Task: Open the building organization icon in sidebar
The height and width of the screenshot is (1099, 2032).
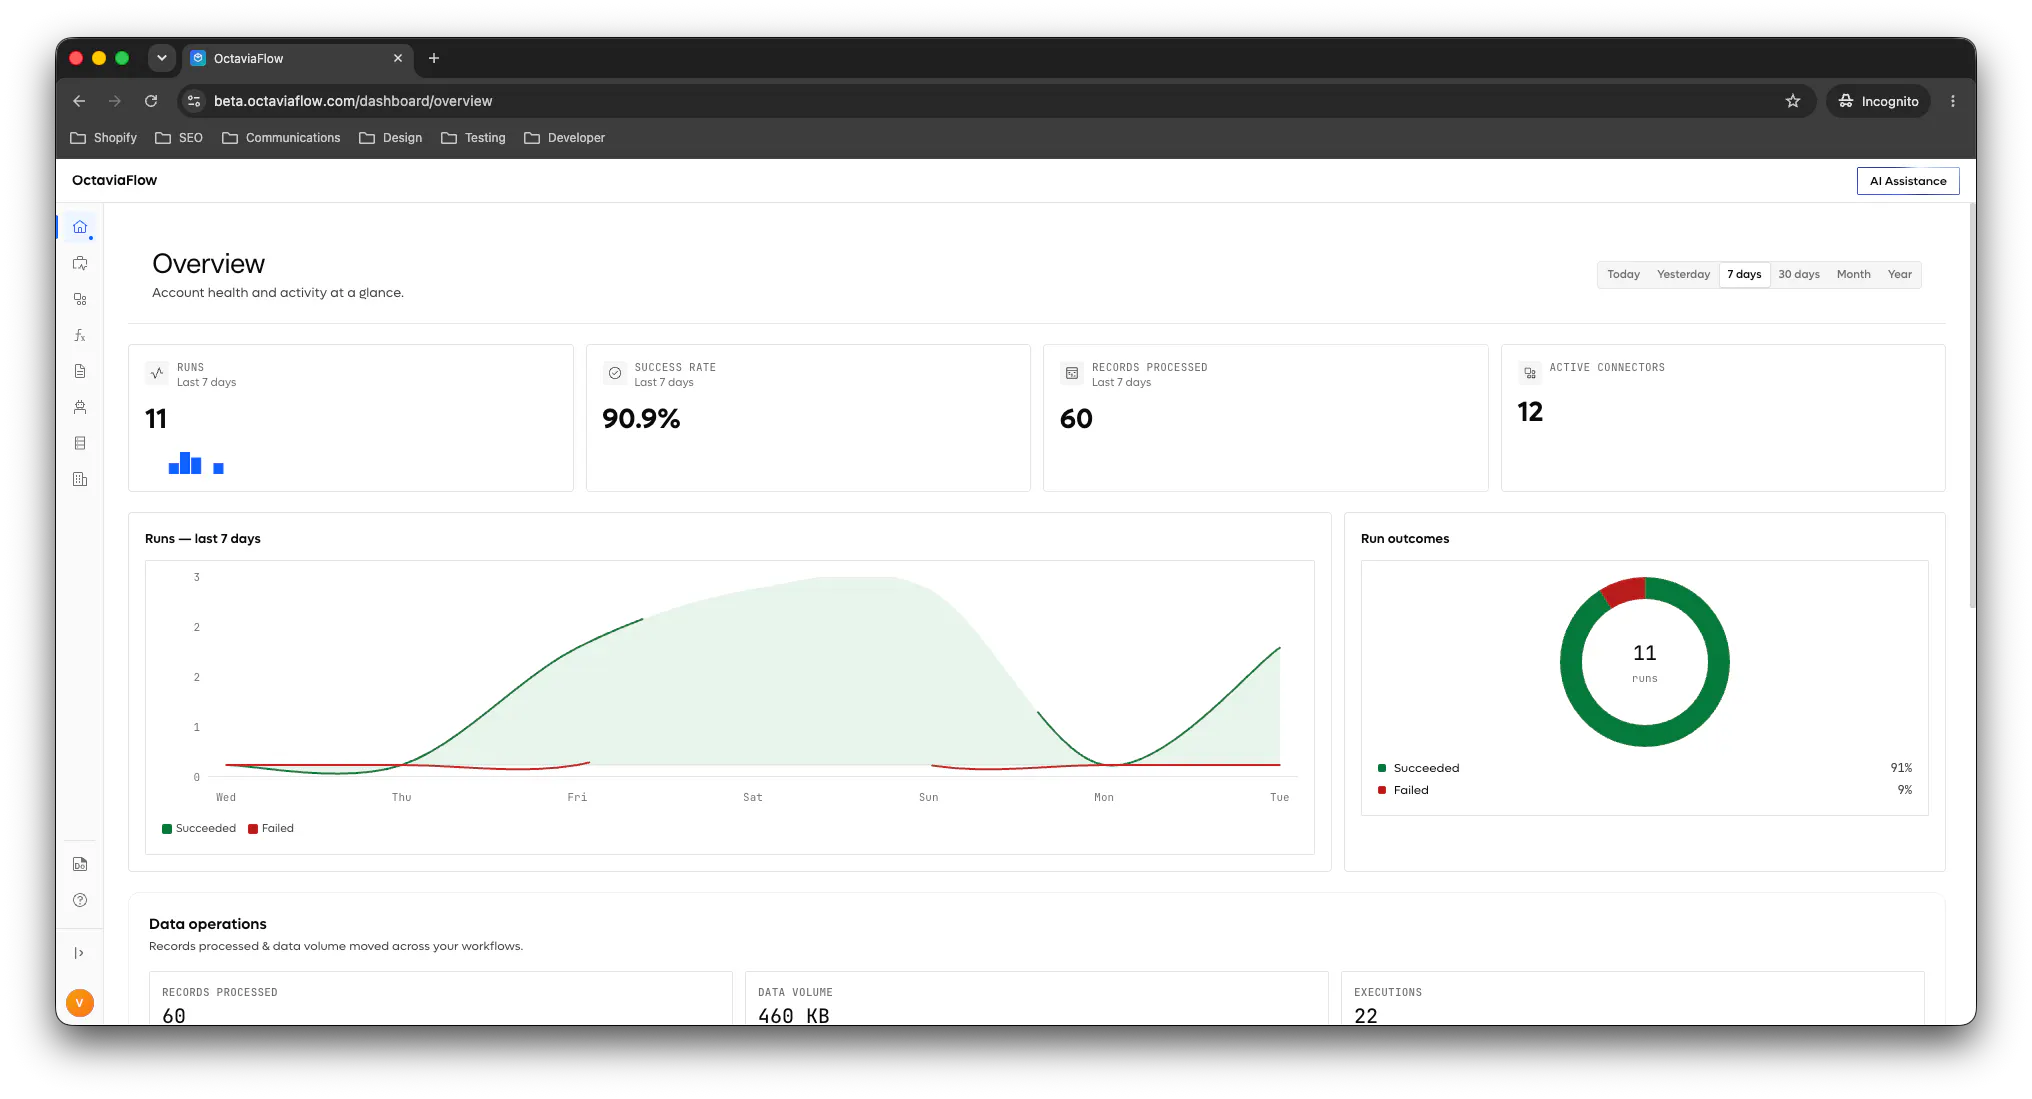Action: [x=80, y=479]
